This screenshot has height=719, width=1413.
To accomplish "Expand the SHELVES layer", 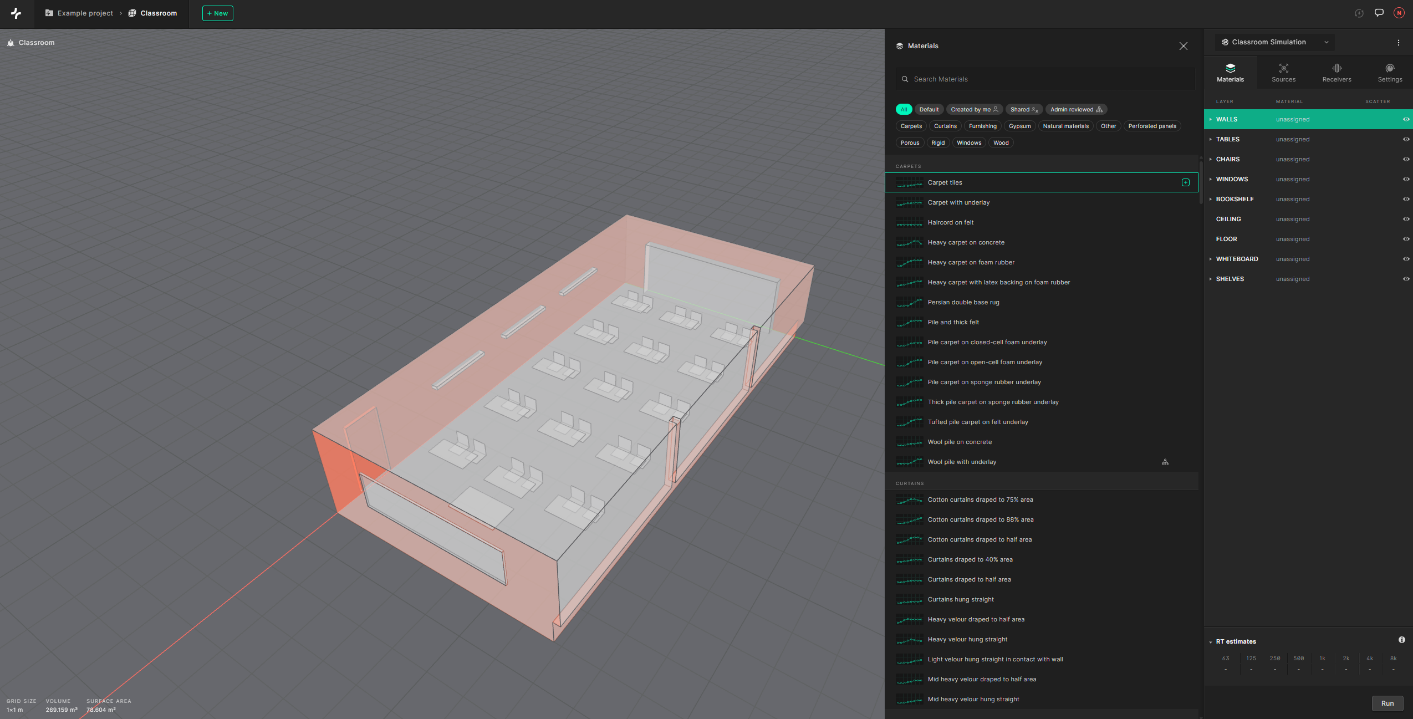I will click(x=1210, y=279).
